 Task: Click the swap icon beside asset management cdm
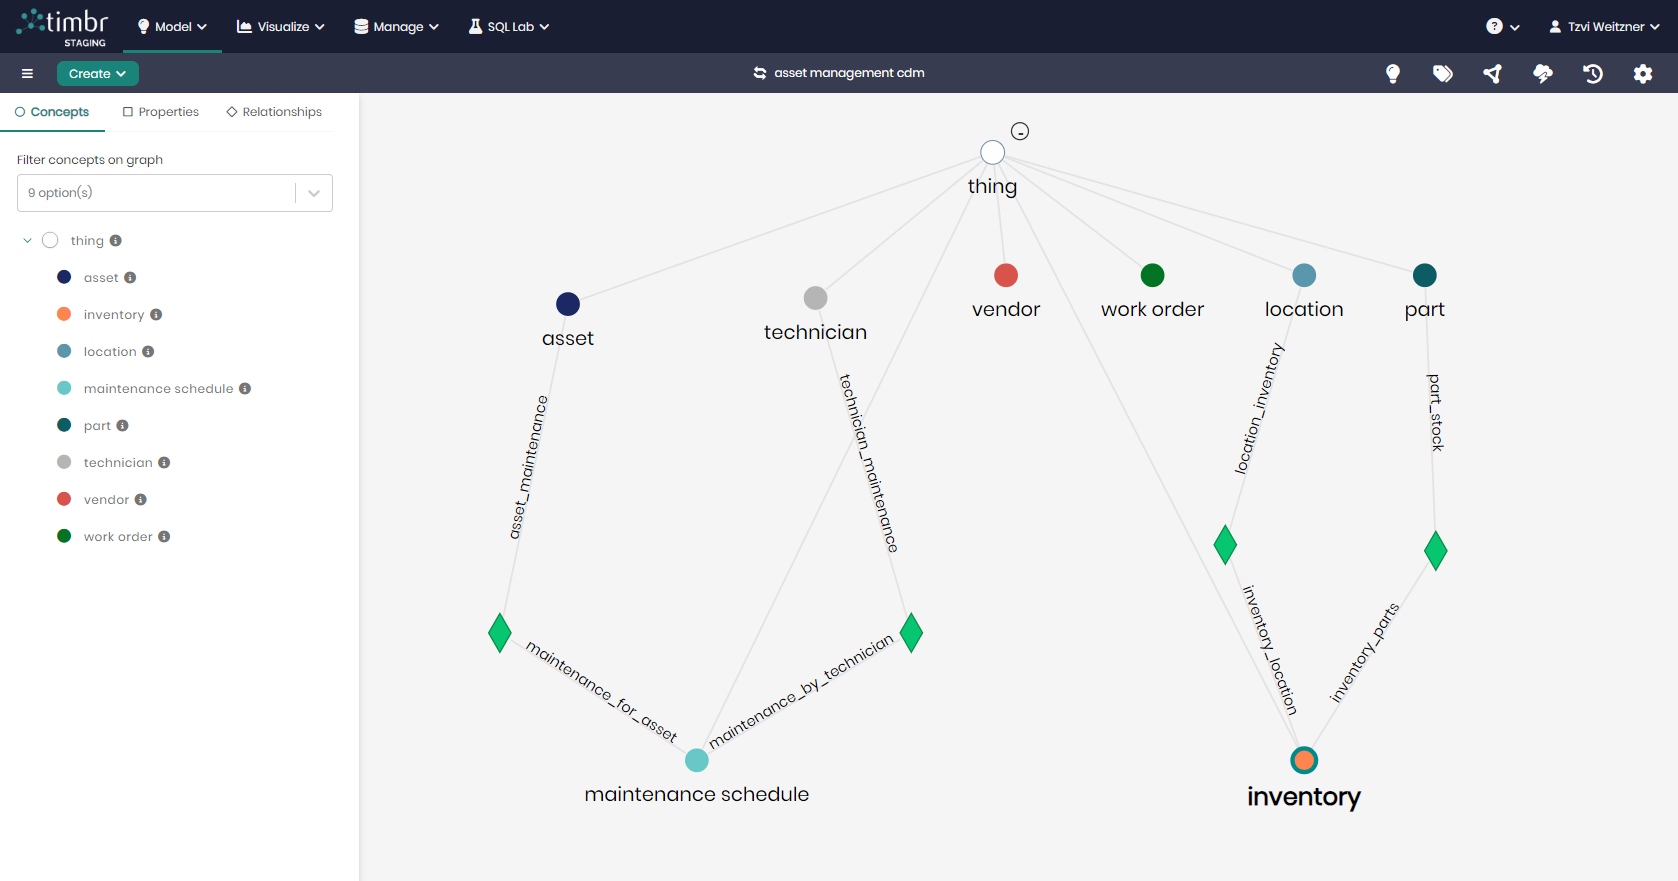(x=760, y=73)
